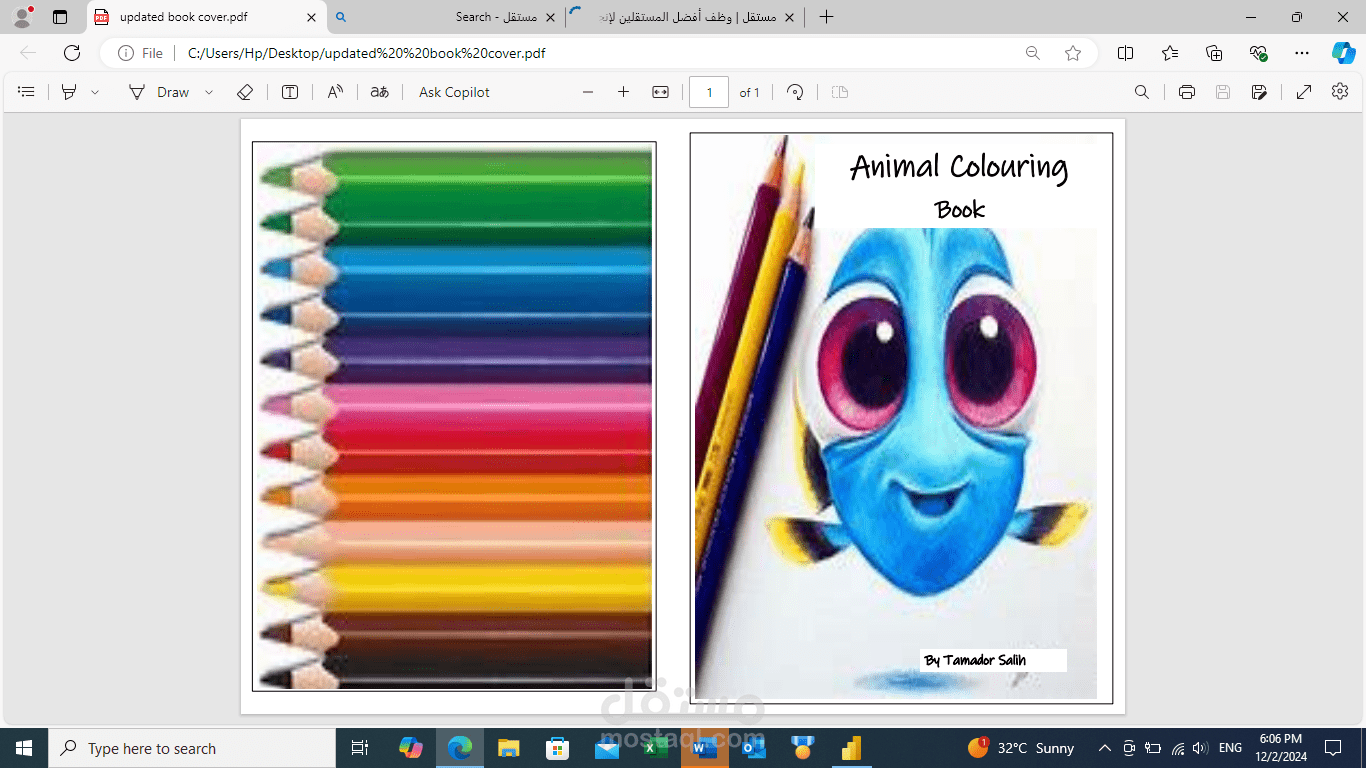Image resolution: width=1366 pixels, height=768 pixels.
Task: Open Split screen view
Action: coord(1125,53)
